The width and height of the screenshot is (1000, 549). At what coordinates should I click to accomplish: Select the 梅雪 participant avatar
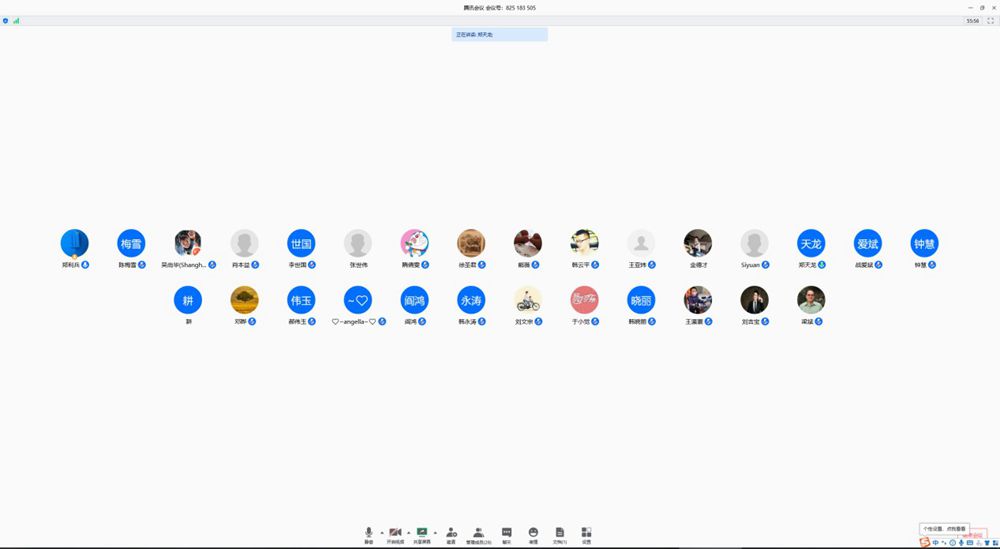pyautogui.click(x=131, y=243)
